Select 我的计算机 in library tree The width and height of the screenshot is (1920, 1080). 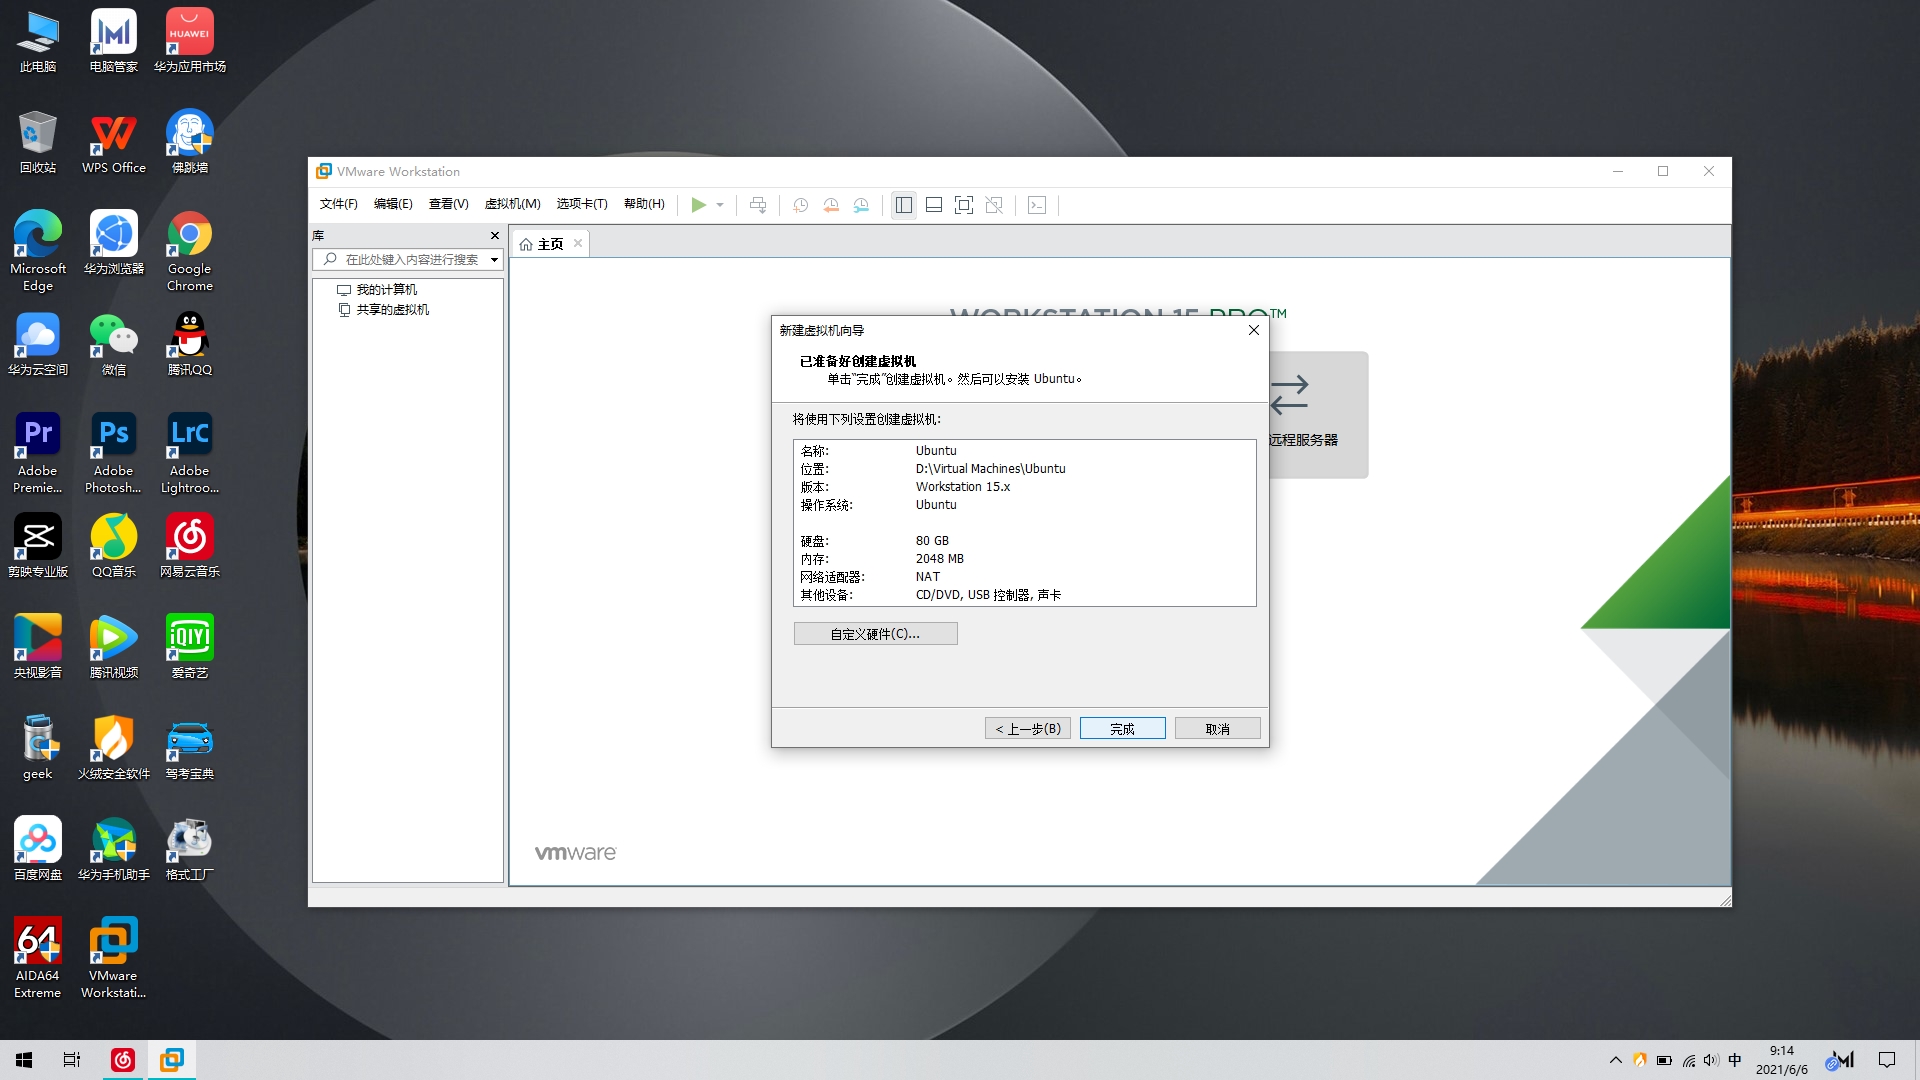(377, 290)
